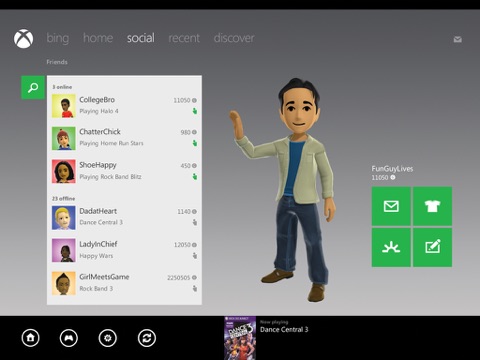Select ChatterChick from the friends list
The image size is (480, 360).
[124, 138]
